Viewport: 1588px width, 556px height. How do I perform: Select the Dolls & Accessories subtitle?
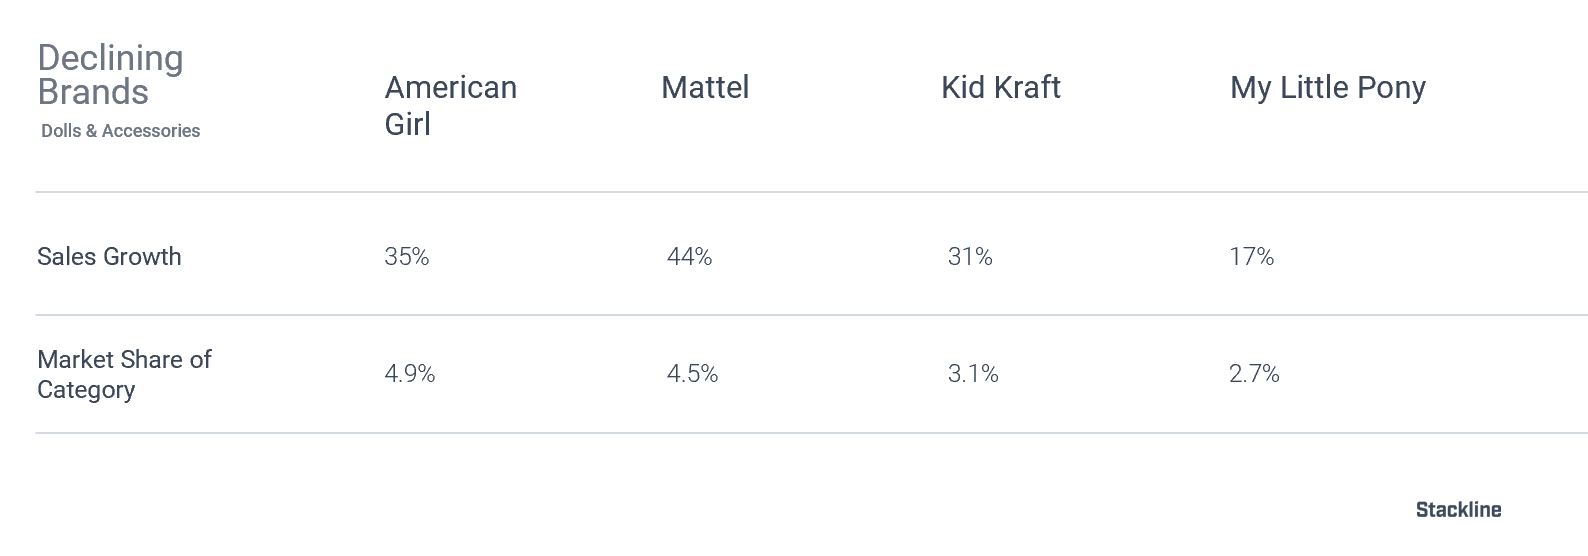click(121, 131)
